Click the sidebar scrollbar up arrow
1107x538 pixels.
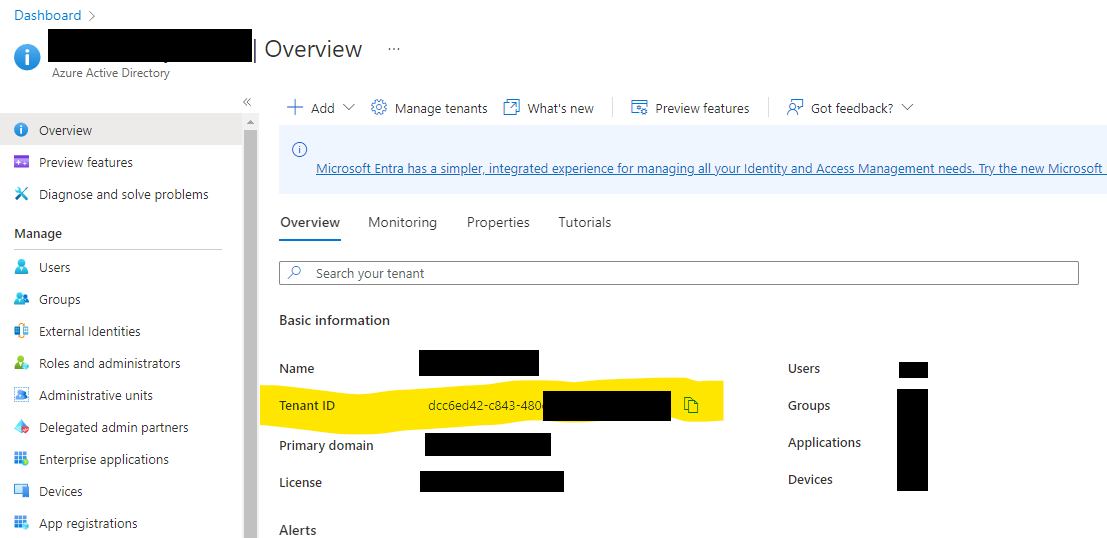250,123
